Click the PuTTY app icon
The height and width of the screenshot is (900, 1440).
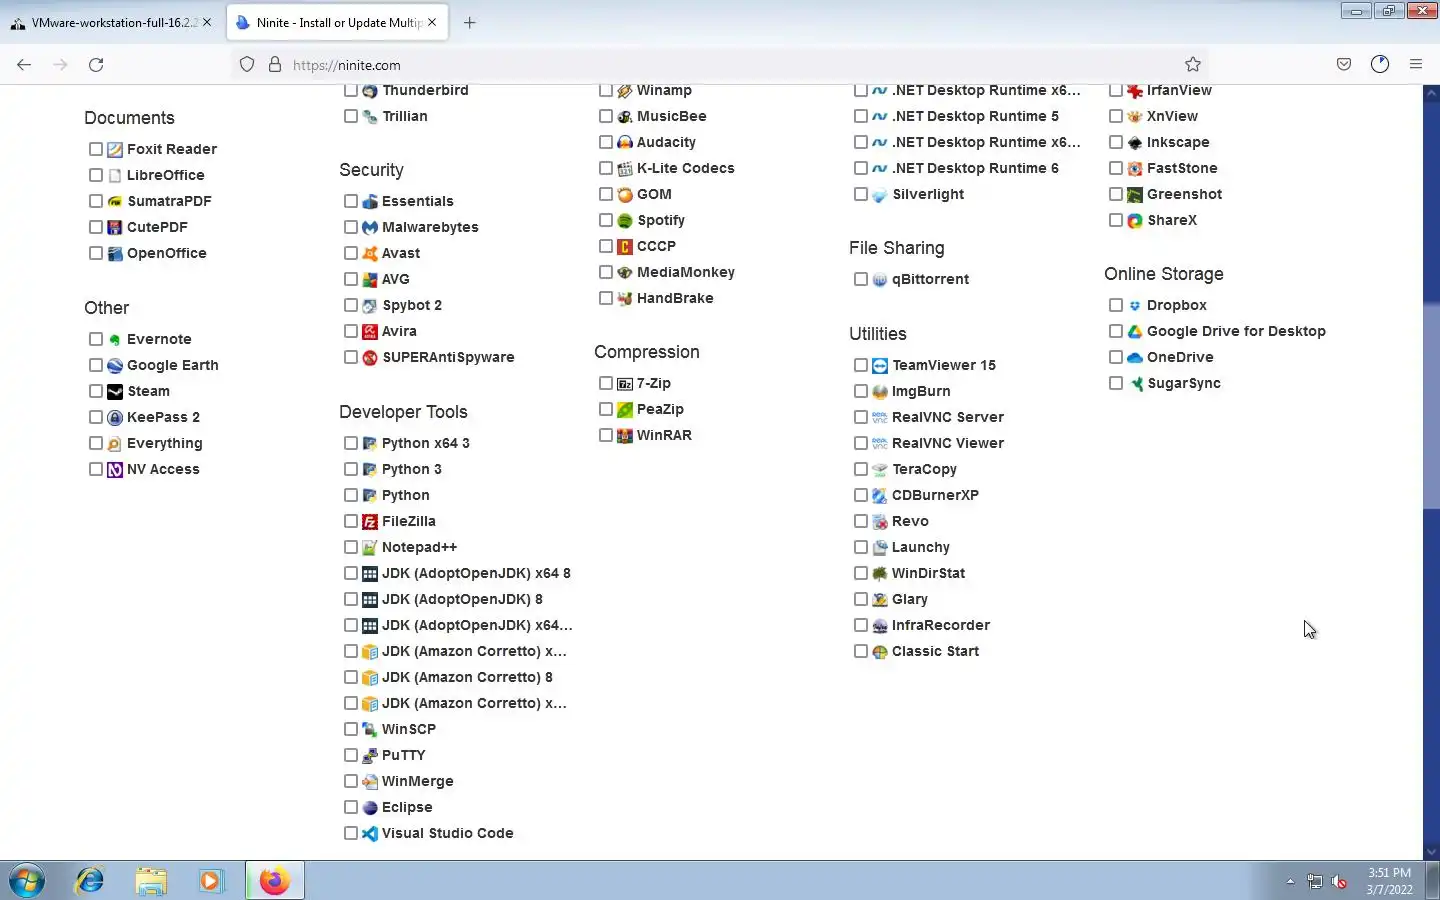point(370,755)
